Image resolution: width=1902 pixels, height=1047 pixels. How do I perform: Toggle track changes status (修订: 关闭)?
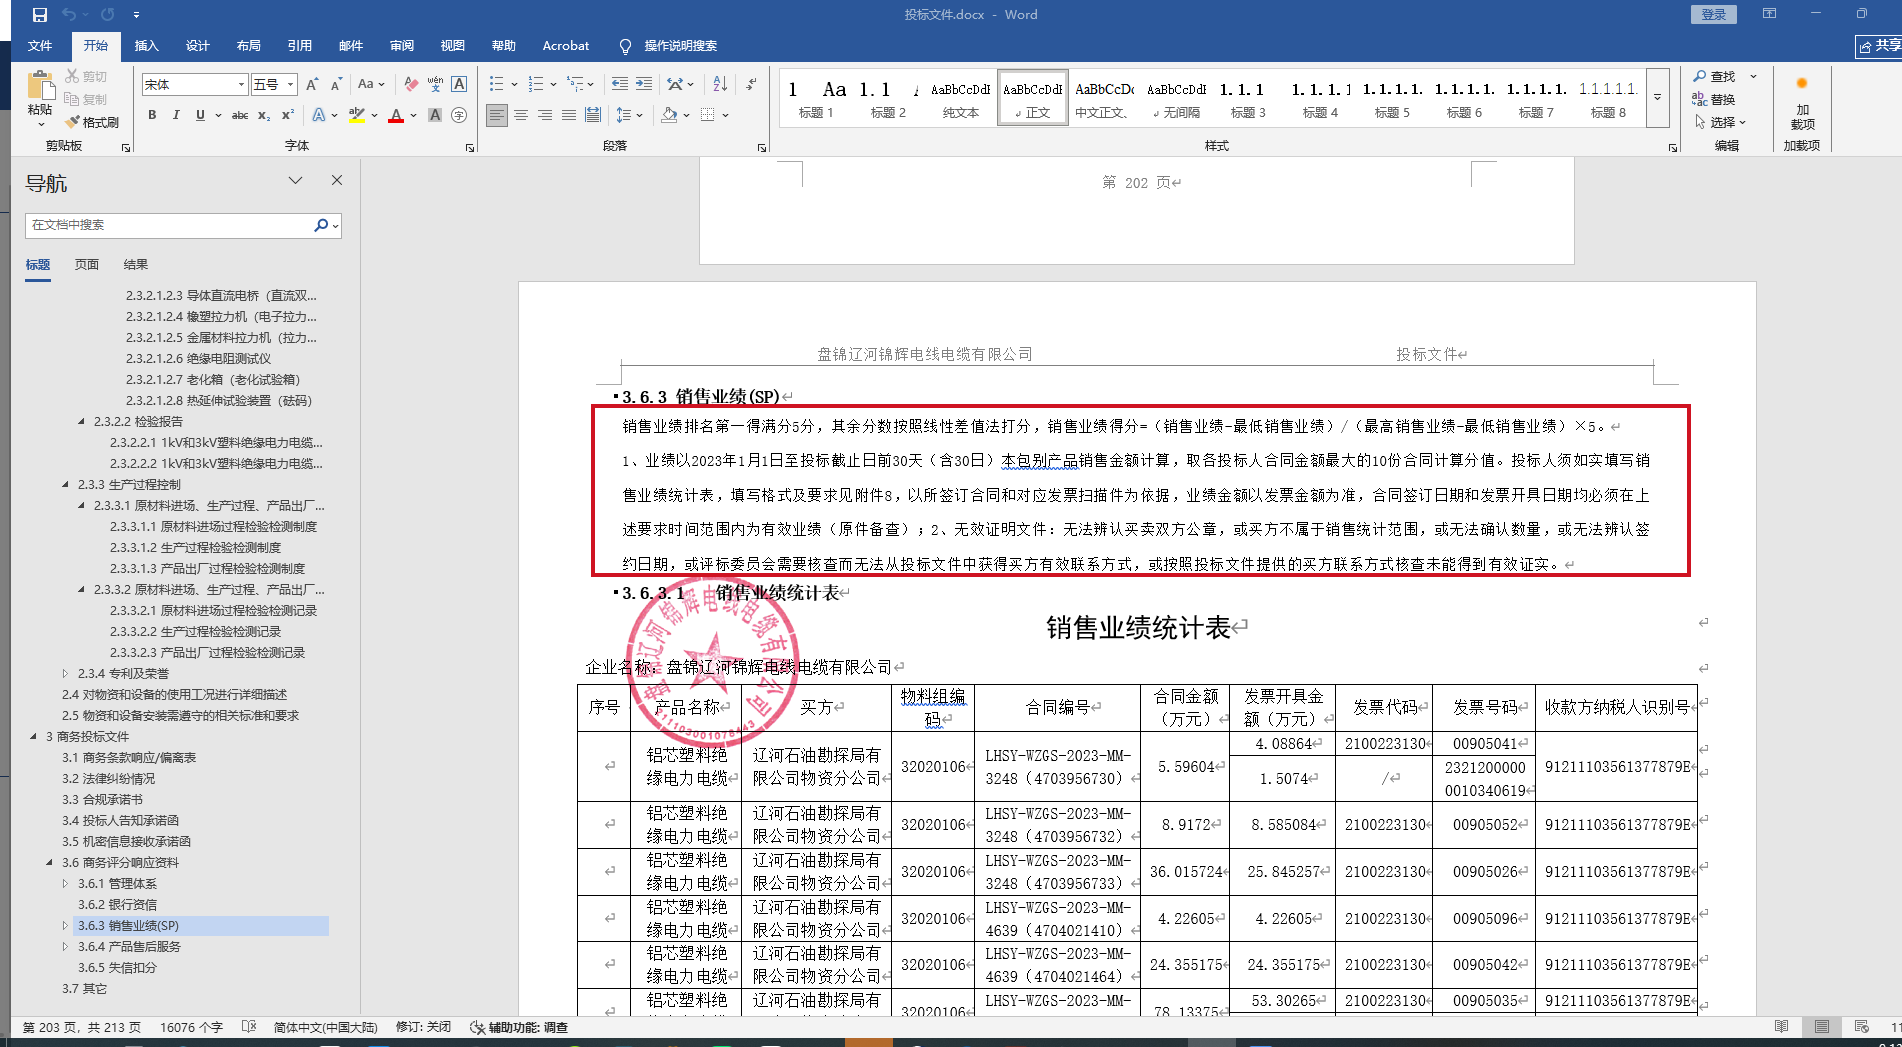[423, 1027]
